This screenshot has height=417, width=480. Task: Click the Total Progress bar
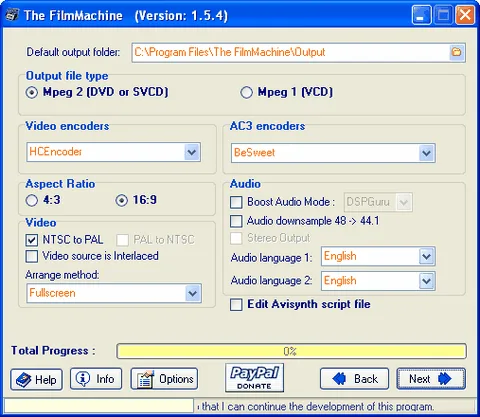(x=291, y=351)
